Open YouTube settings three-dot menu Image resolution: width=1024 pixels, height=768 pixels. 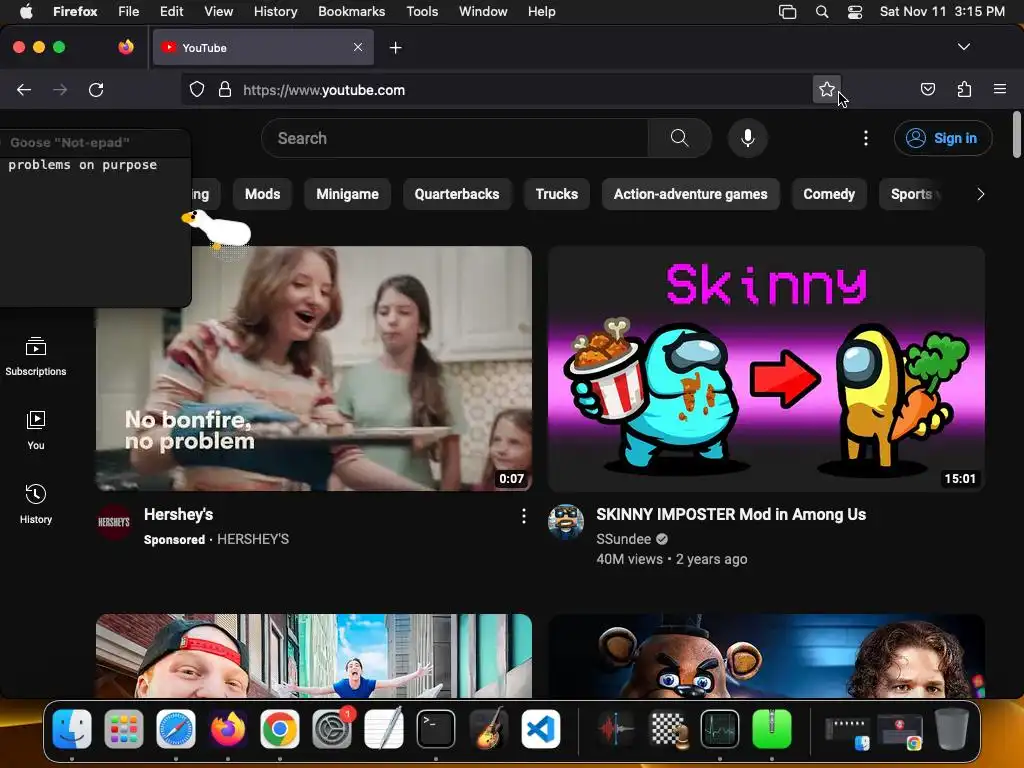[x=866, y=138]
